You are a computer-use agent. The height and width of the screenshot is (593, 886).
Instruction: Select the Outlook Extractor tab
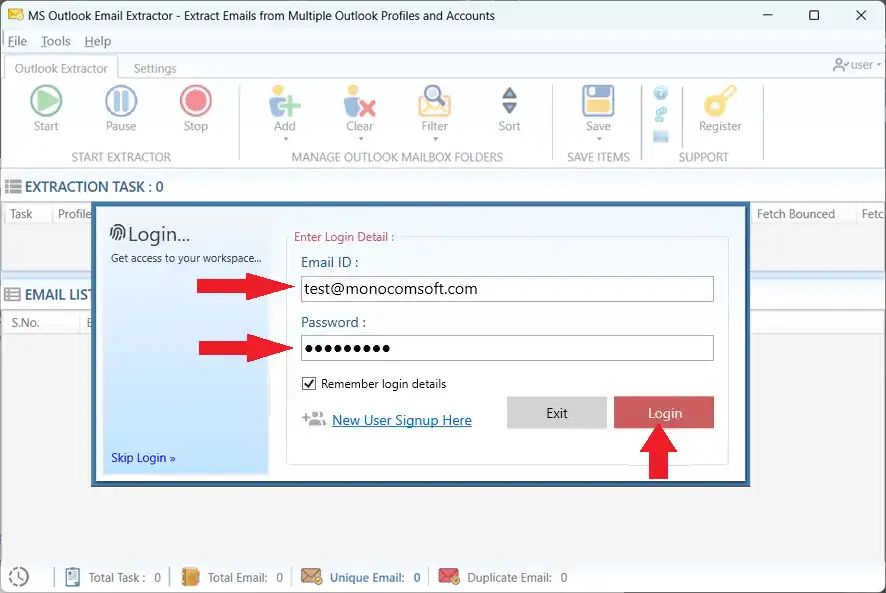click(x=61, y=68)
